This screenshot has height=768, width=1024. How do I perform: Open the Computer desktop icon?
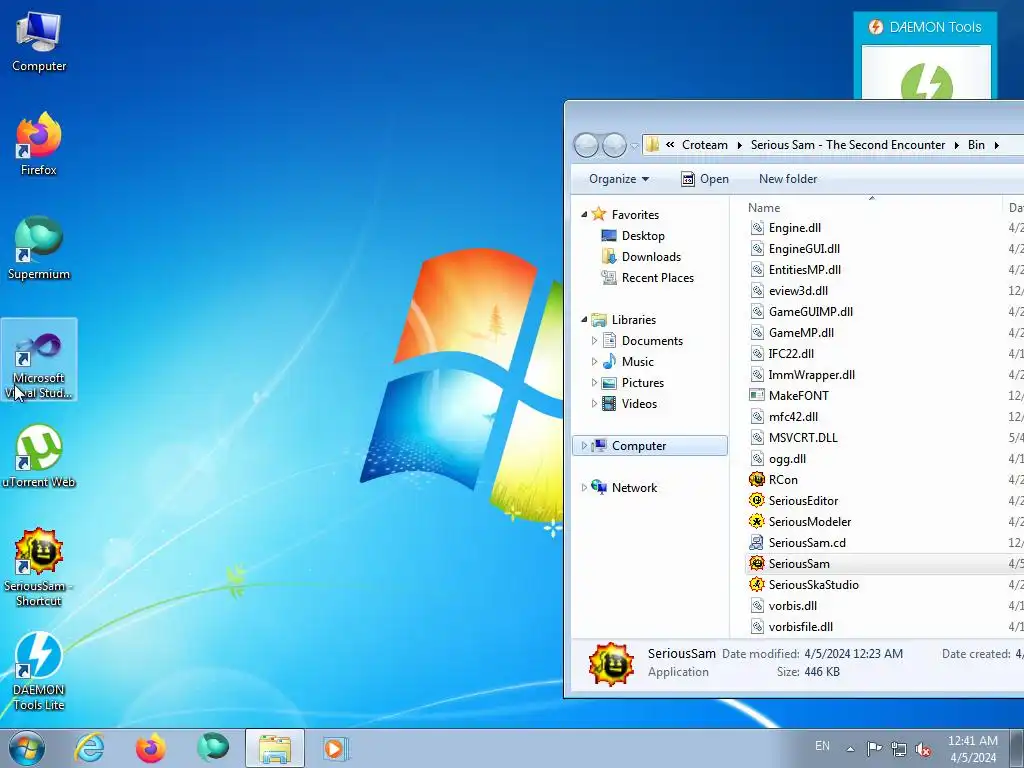pos(39,42)
